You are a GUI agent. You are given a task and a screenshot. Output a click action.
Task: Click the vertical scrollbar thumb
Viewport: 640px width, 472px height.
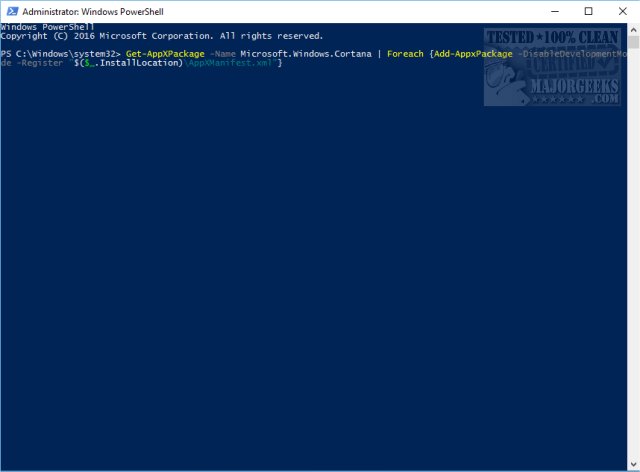click(x=633, y=42)
